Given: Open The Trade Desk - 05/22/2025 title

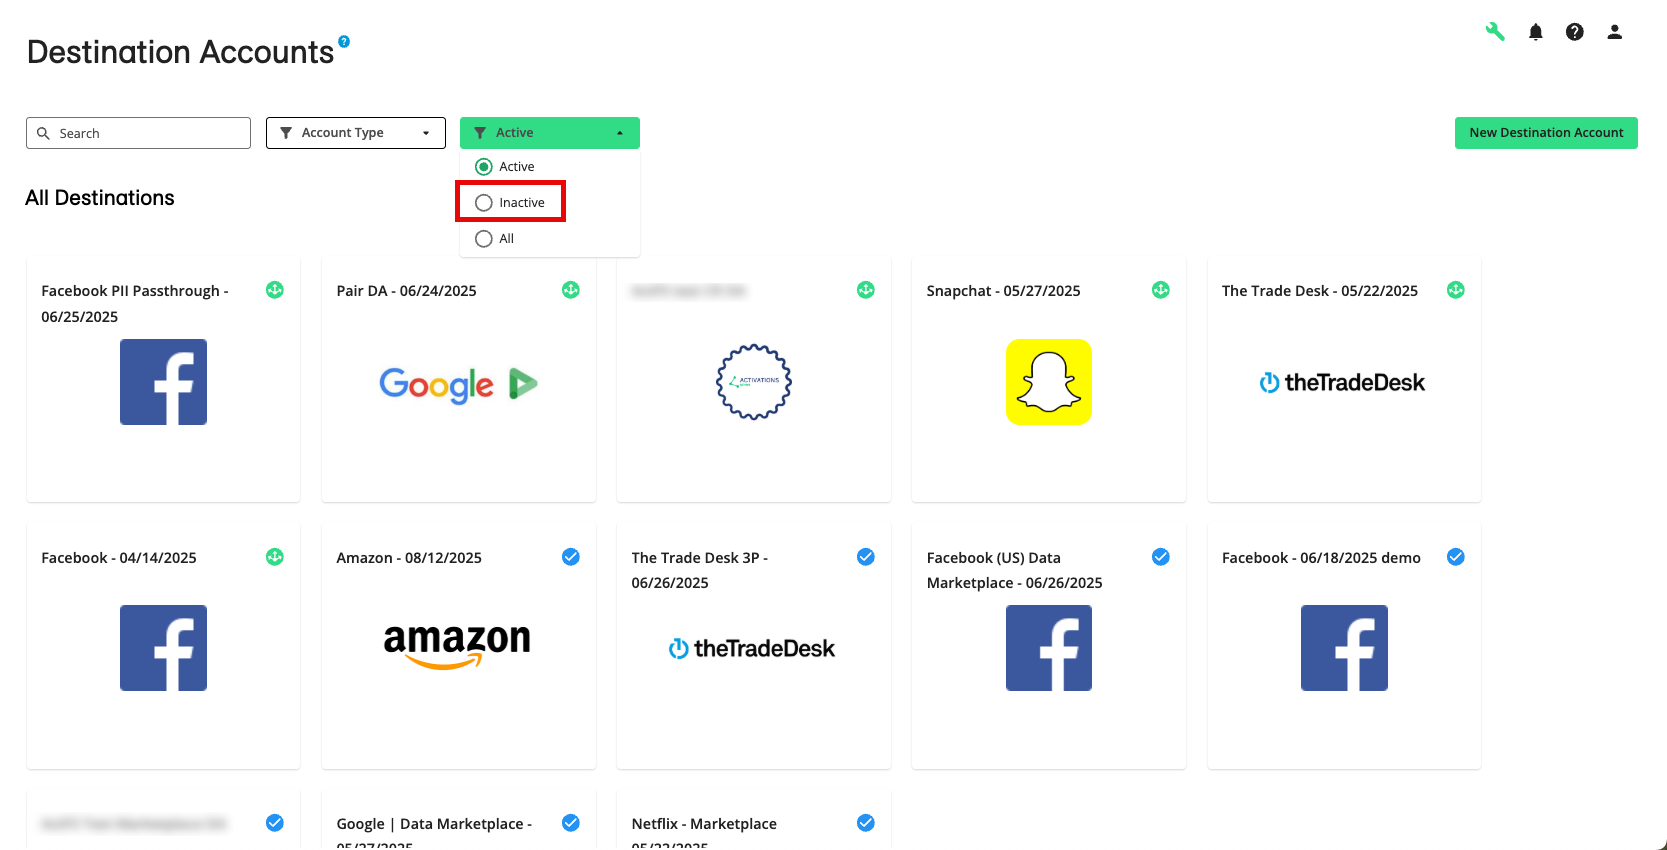Looking at the screenshot, I should tap(1319, 291).
